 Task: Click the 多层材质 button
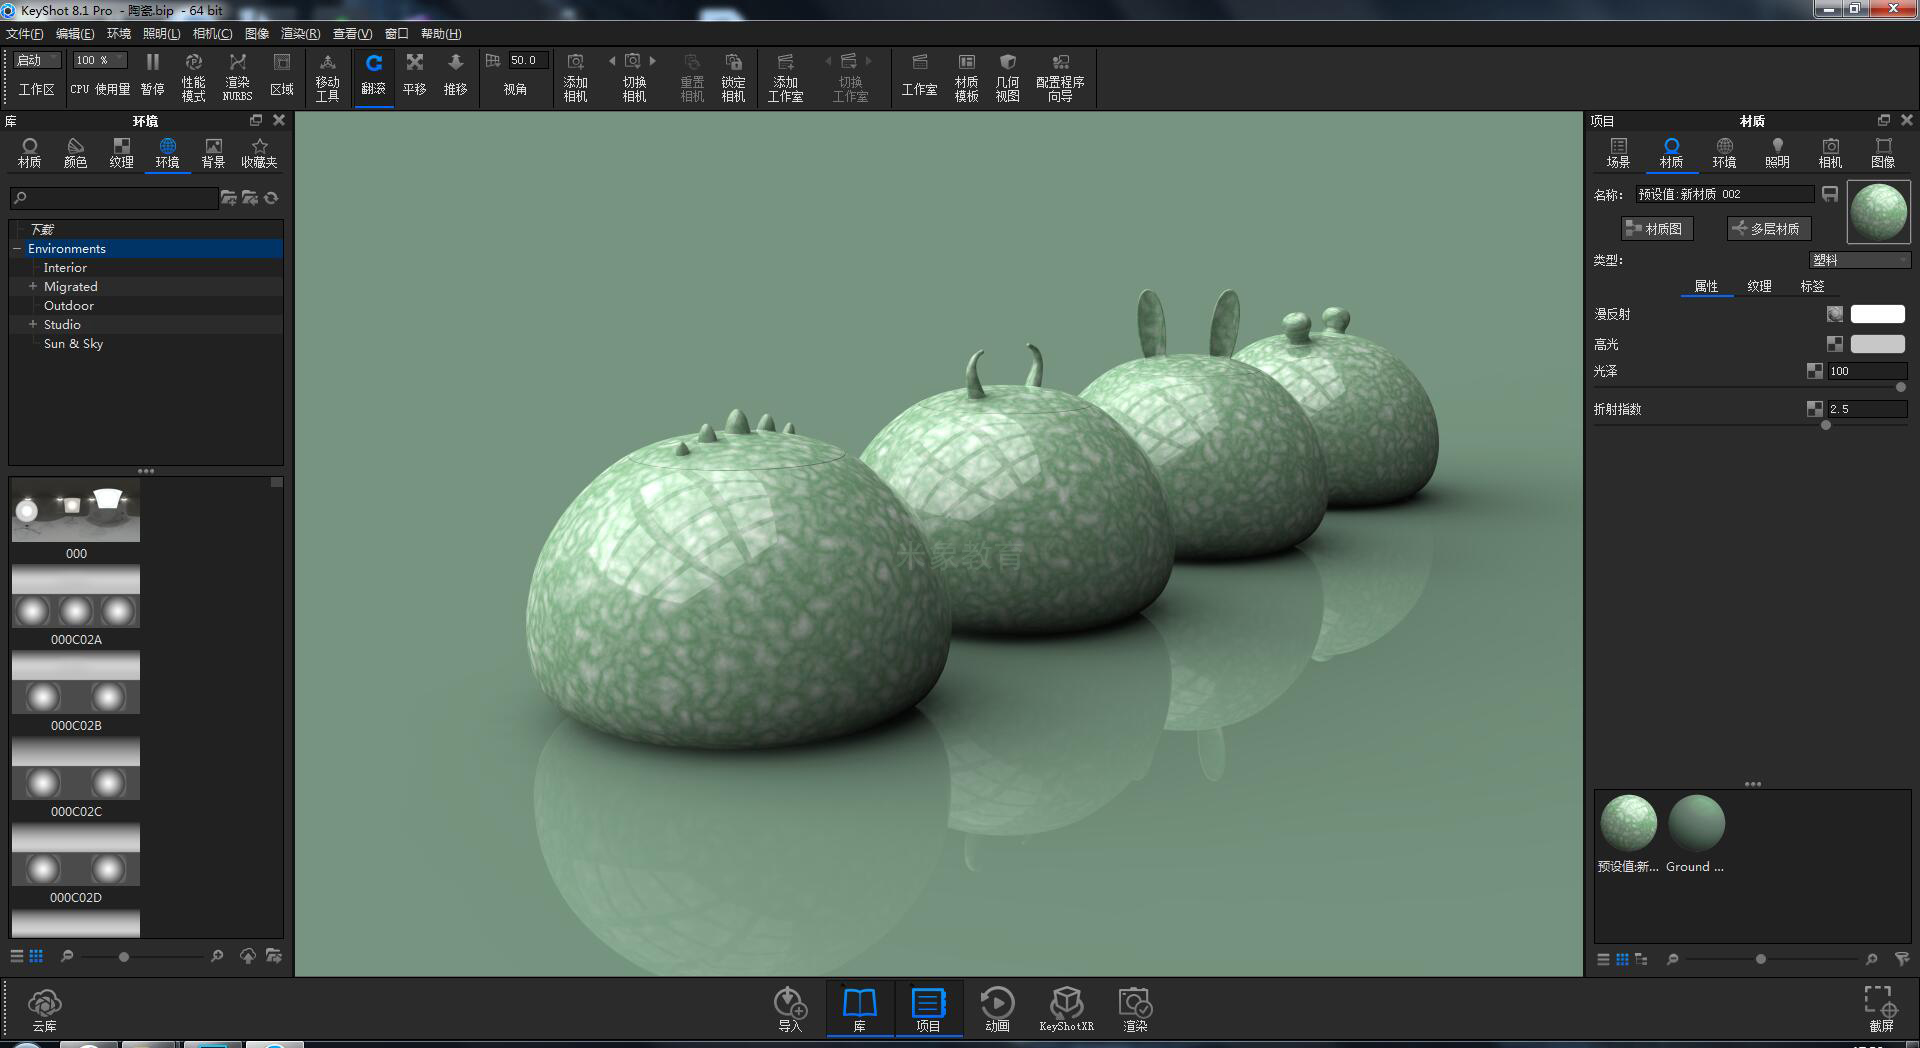point(1768,228)
